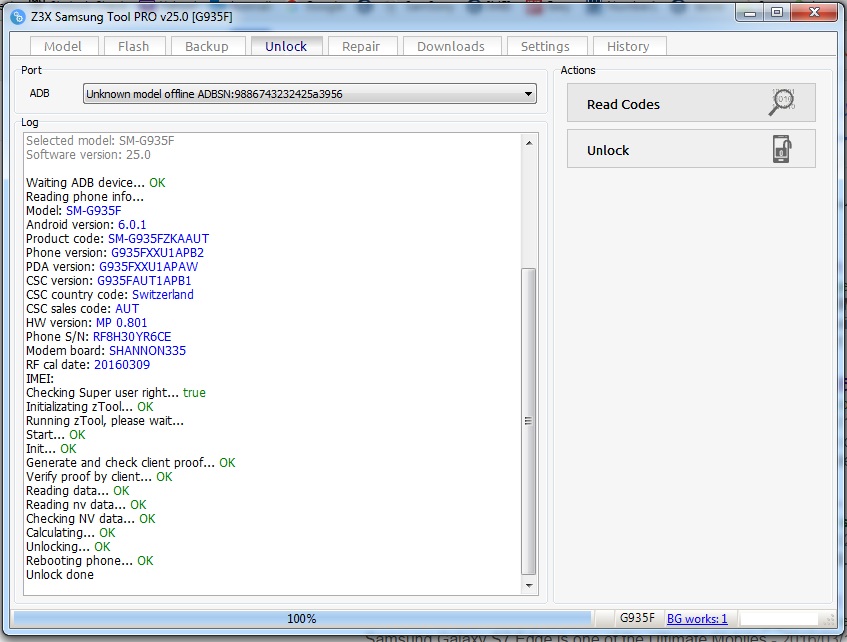Click the PDA version G935FXXU1APAW
Screen dimensions: 847x642
coord(149,267)
